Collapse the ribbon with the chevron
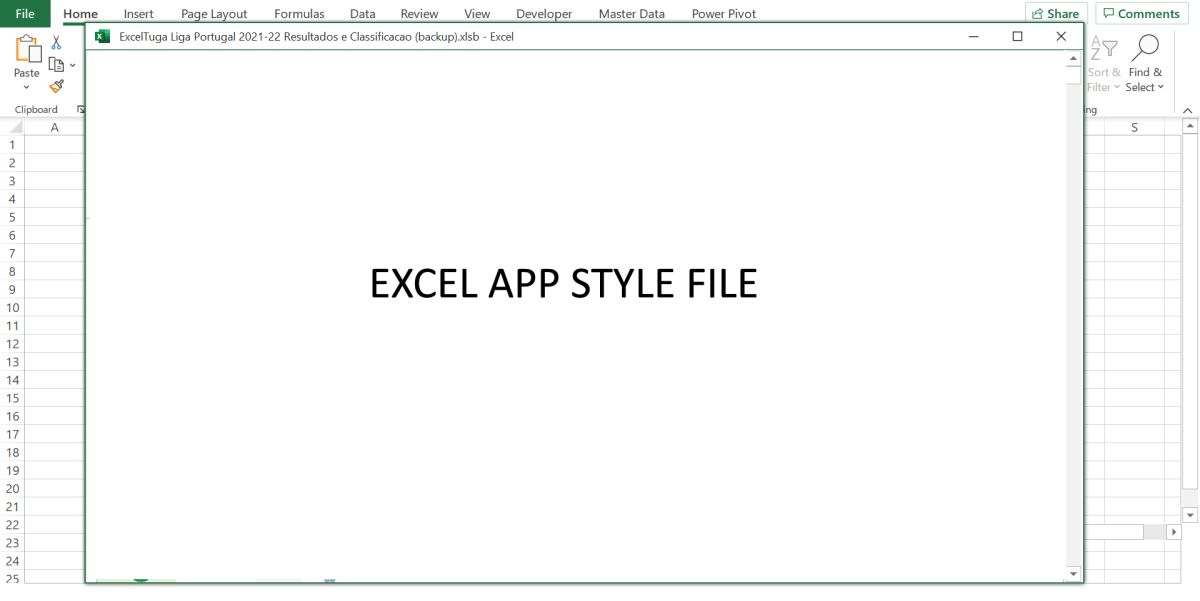The image size is (1200, 601). pos(1188,110)
